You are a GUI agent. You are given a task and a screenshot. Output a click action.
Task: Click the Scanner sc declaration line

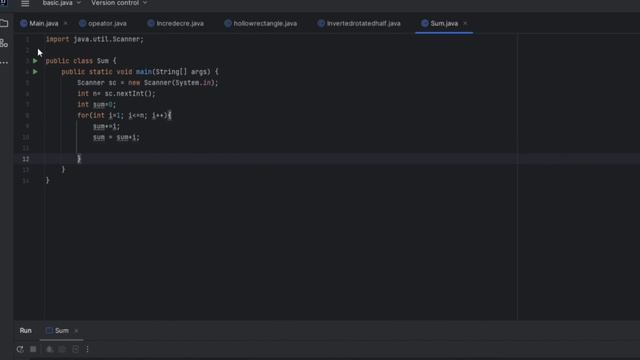point(148,83)
